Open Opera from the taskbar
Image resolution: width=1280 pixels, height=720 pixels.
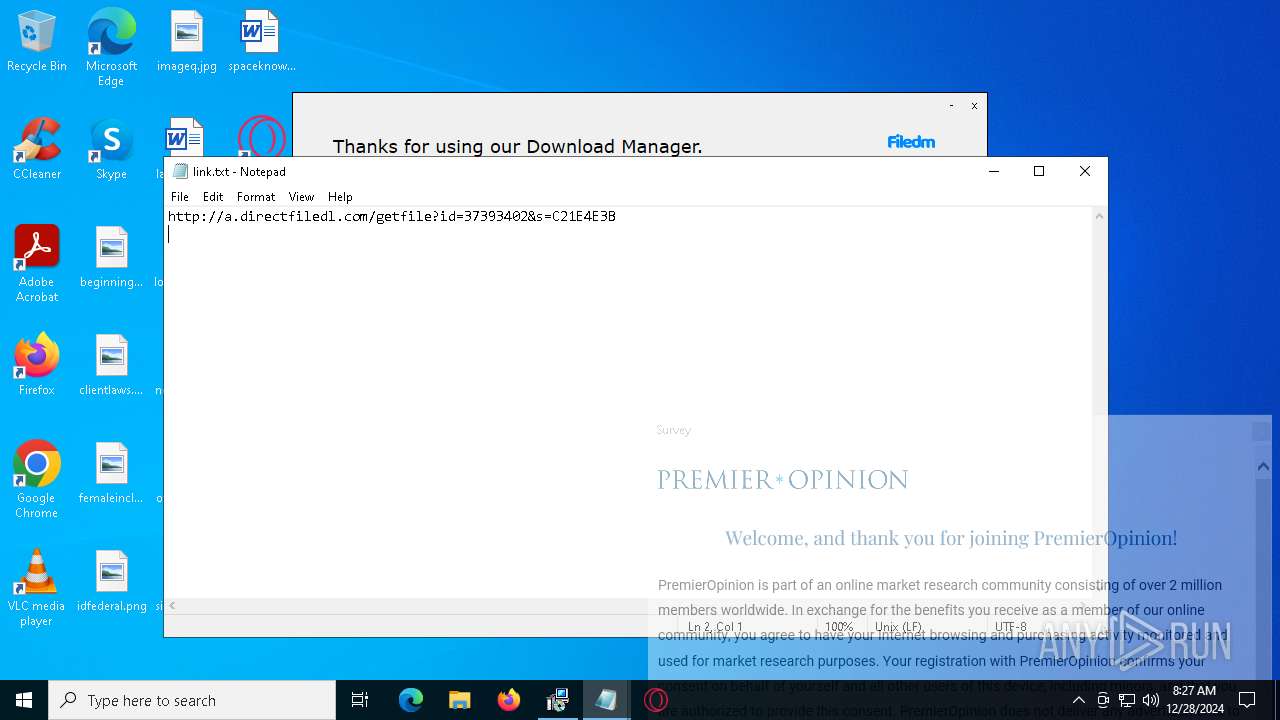click(x=656, y=700)
